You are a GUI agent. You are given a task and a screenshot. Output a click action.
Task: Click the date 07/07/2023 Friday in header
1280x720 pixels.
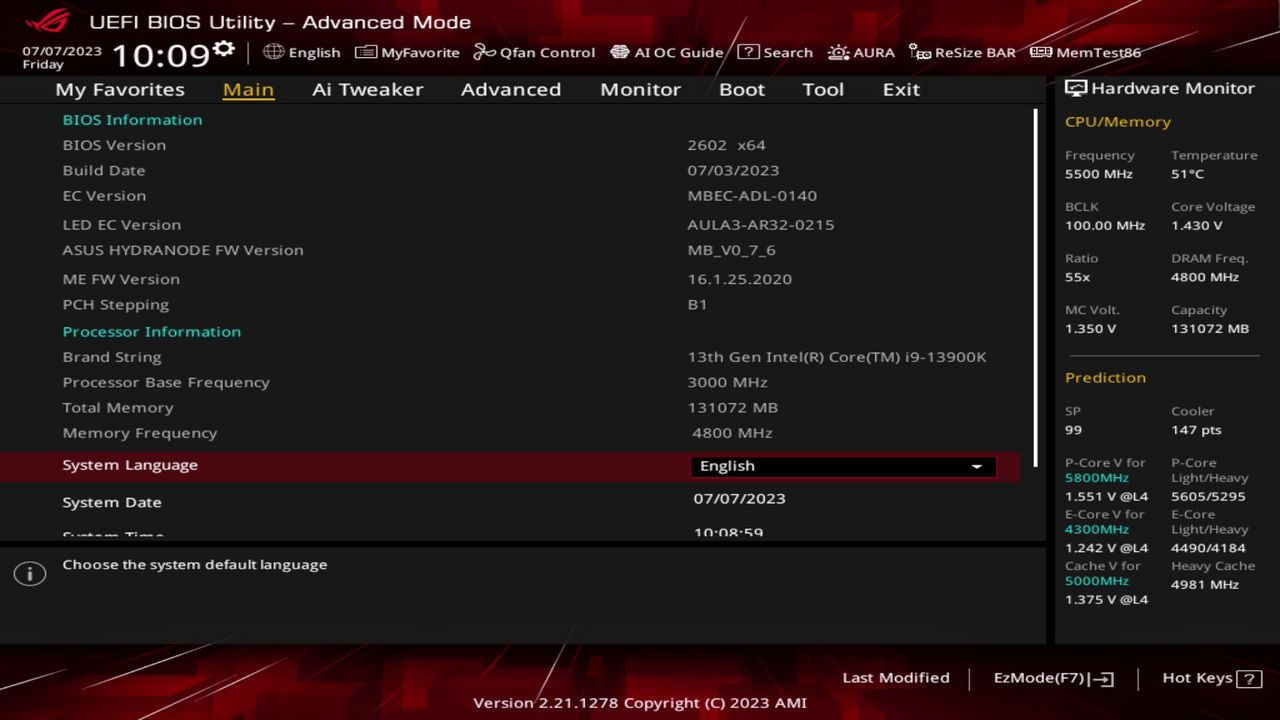click(62, 57)
